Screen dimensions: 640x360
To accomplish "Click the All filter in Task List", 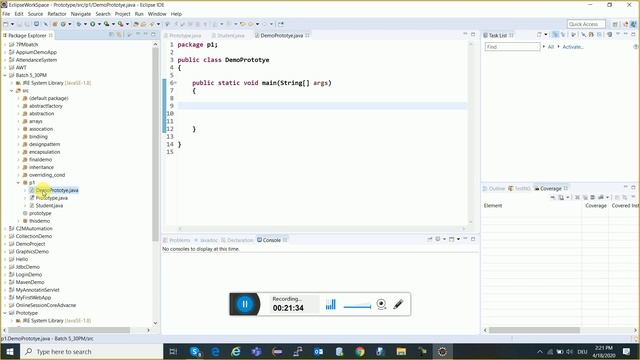I will 551,47.
